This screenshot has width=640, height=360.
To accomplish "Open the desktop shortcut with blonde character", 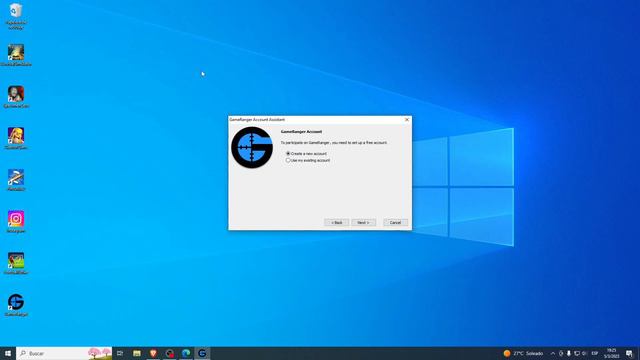I will tap(16, 138).
